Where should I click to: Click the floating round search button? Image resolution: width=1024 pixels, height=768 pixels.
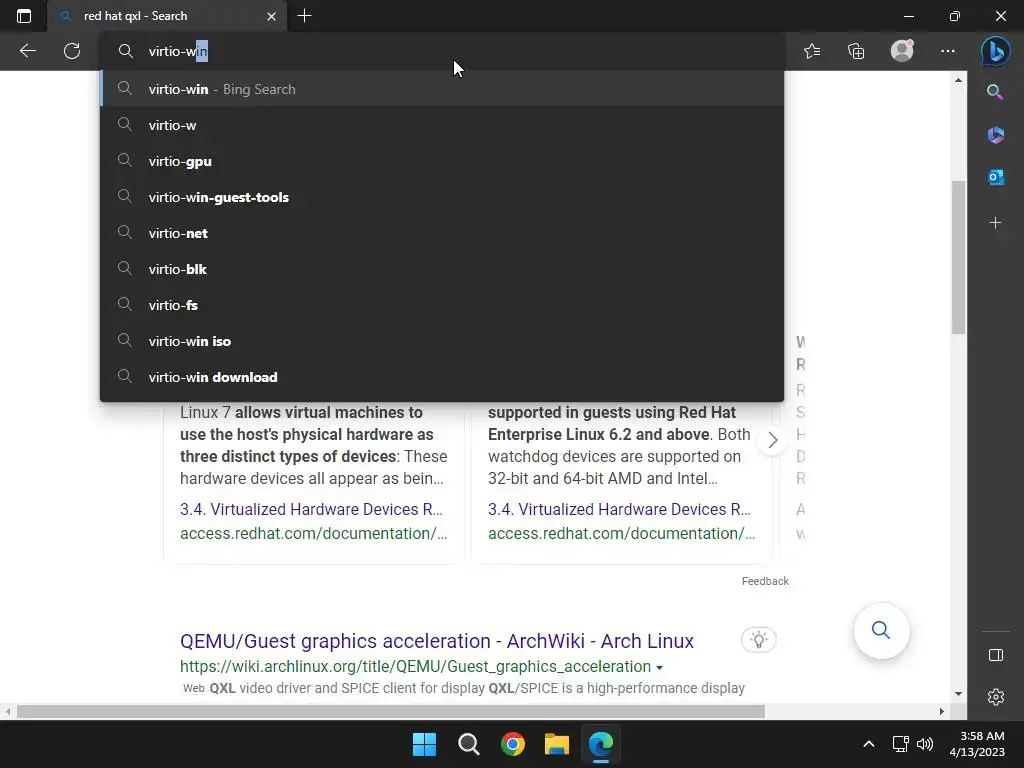(x=881, y=630)
